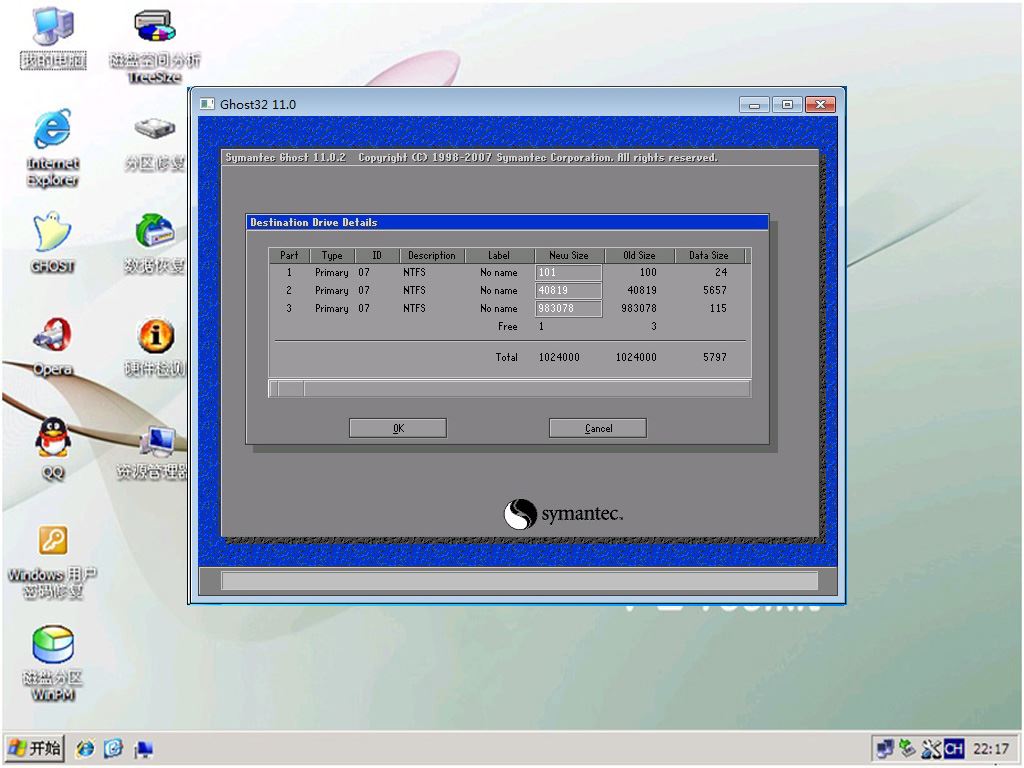Click the second blue quick launch icon
Image resolution: width=1024 pixels, height=768 pixels.
click(114, 748)
